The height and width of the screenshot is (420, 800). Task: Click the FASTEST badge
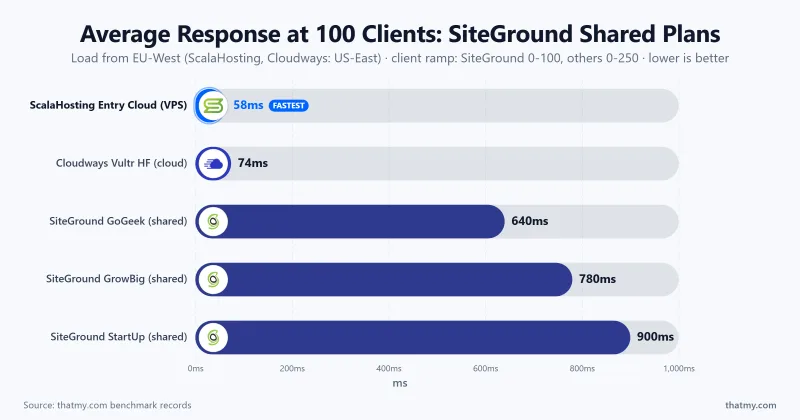(288, 106)
